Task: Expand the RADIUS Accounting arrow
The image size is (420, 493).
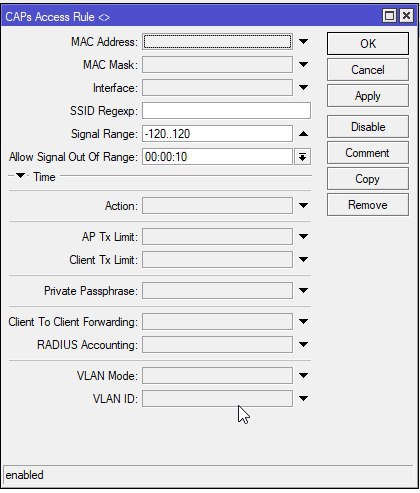Action: click(303, 345)
